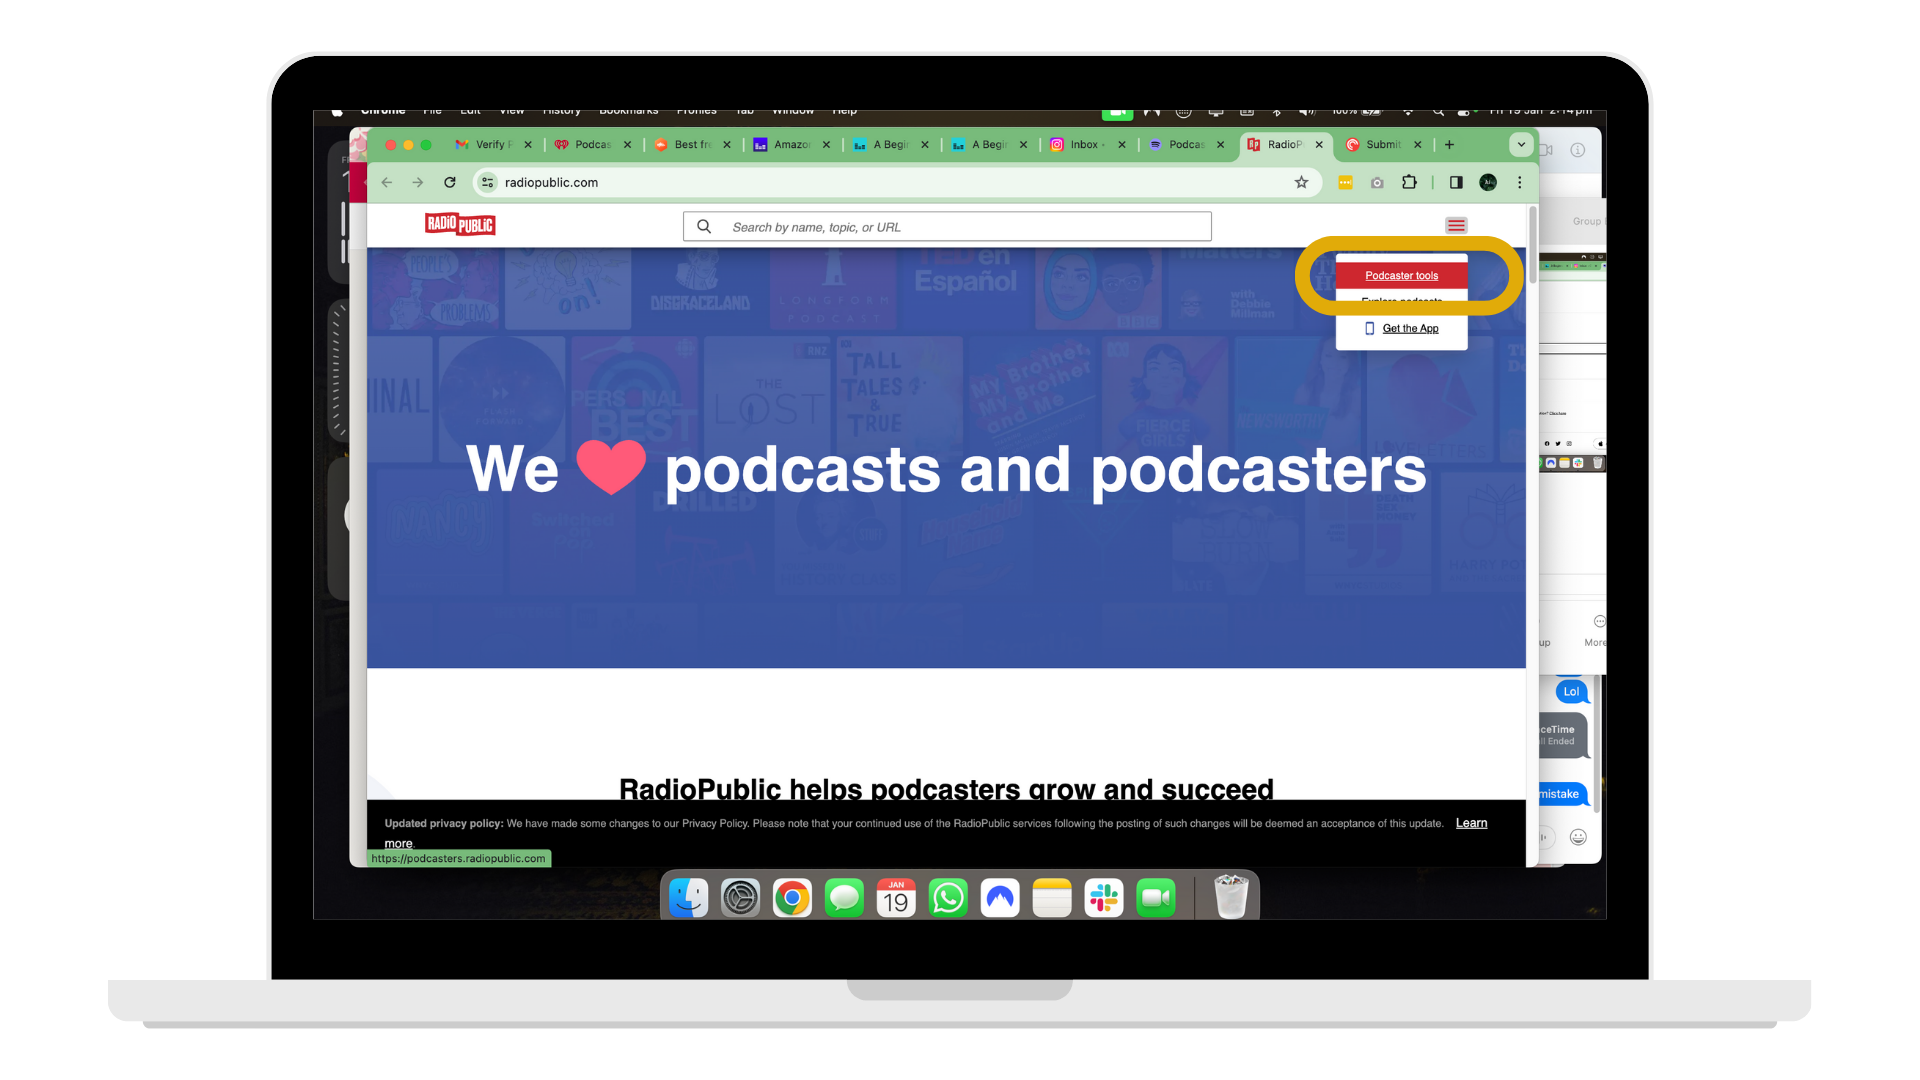Switch to the Inbox Instagram tab
Image resolution: width=1920 pixels, height=1080 pixels.
[x=1084, y=145]
